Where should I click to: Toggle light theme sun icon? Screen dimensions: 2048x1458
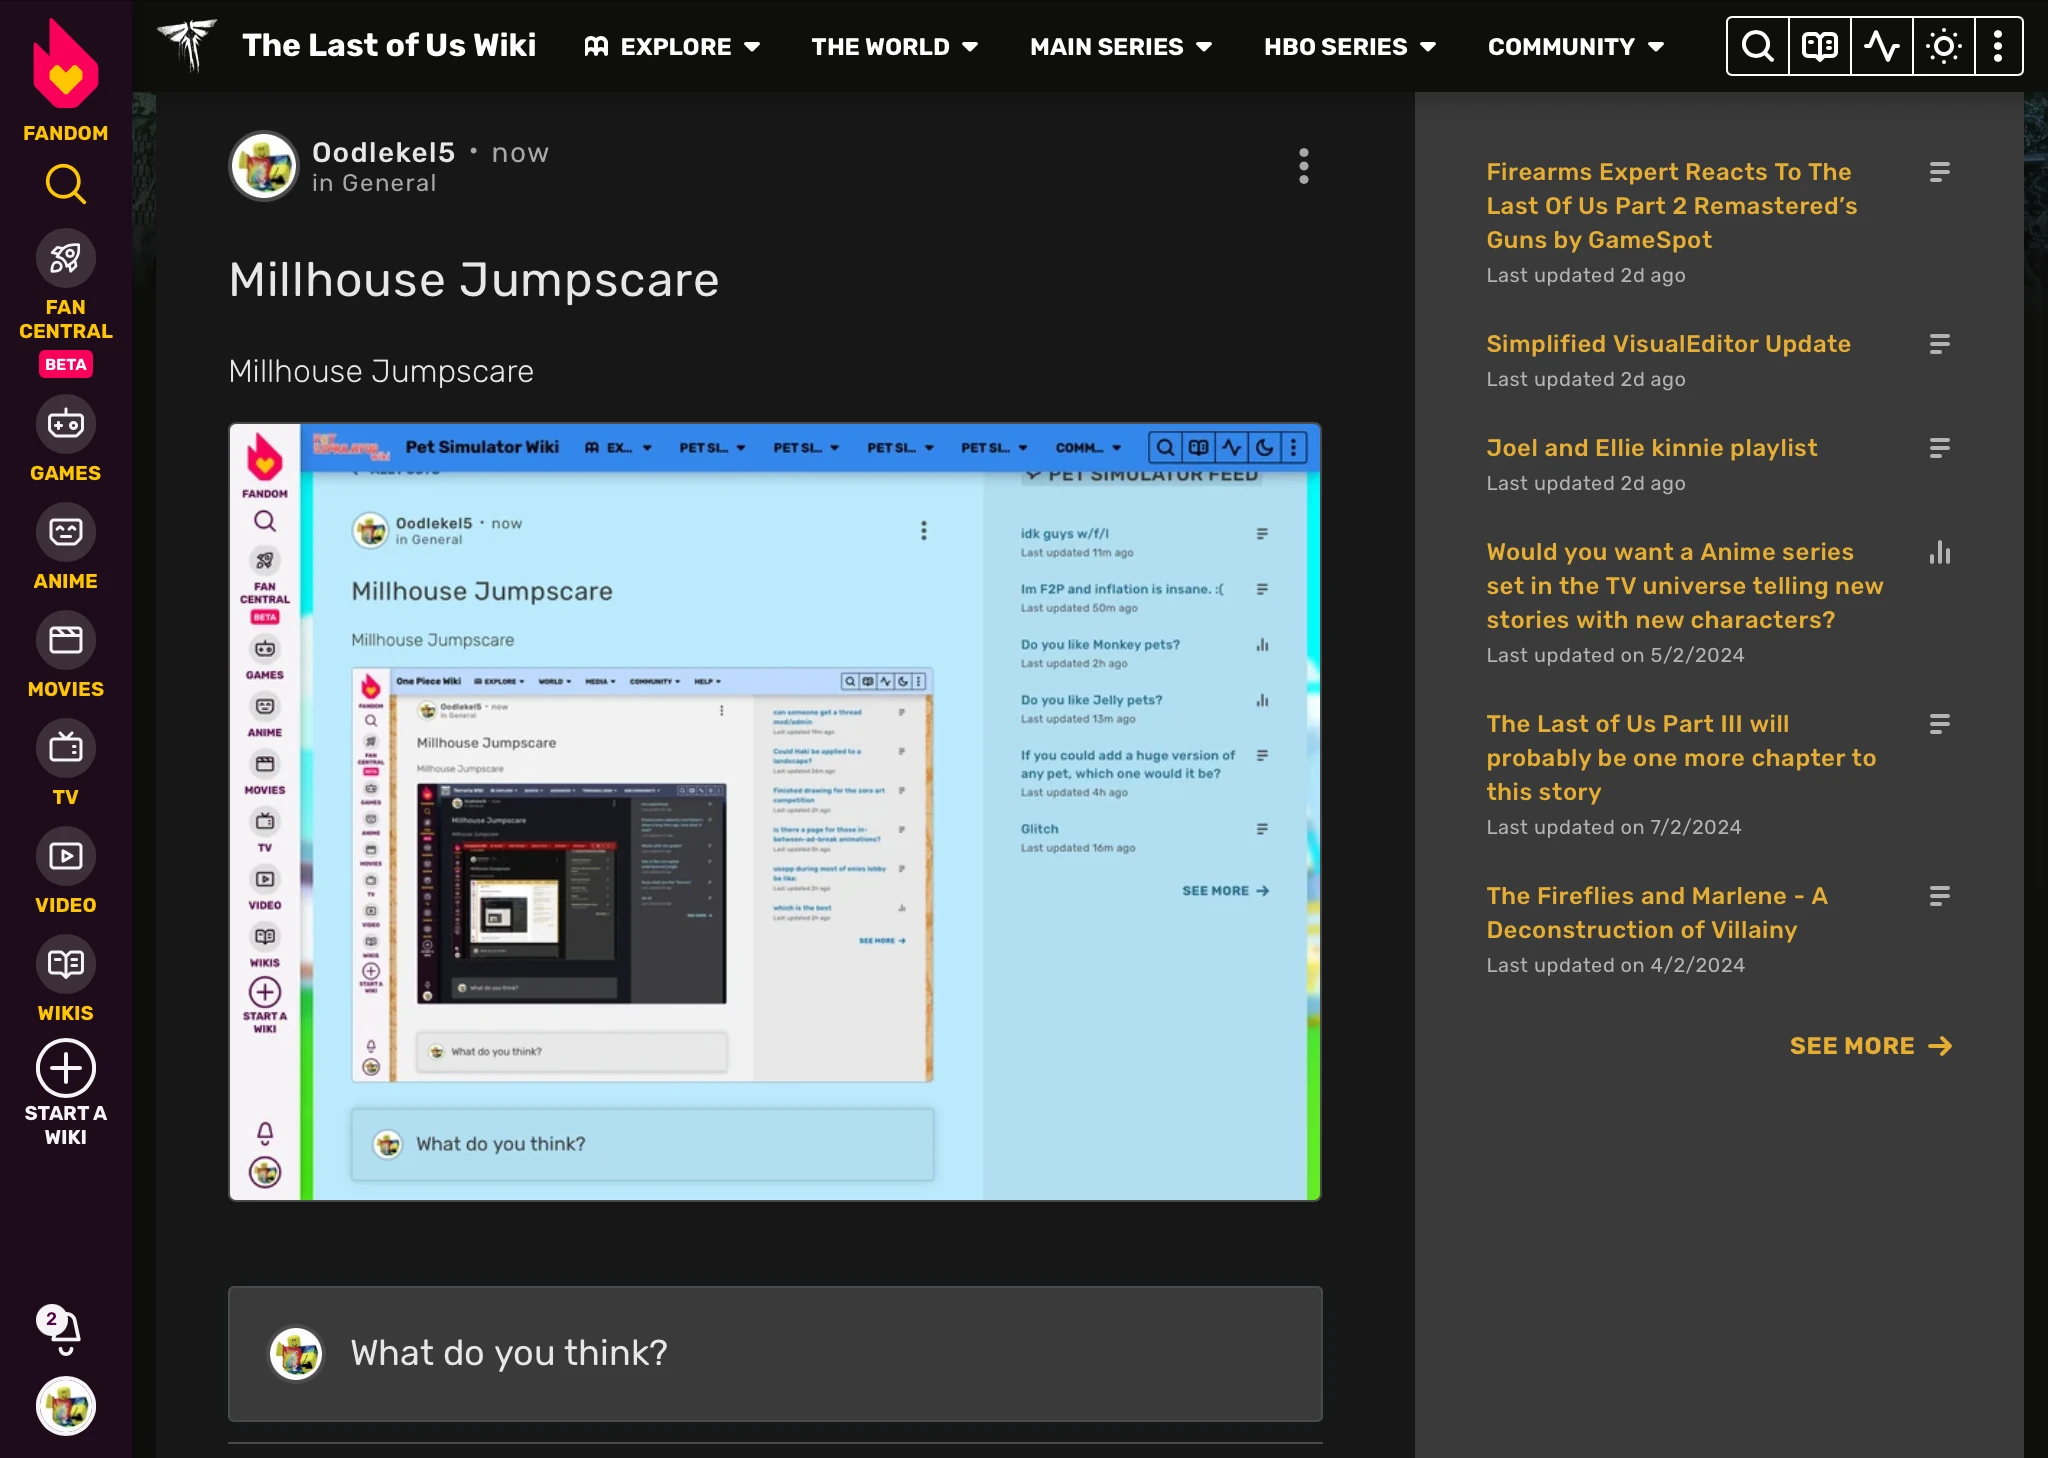point(1943,46)
